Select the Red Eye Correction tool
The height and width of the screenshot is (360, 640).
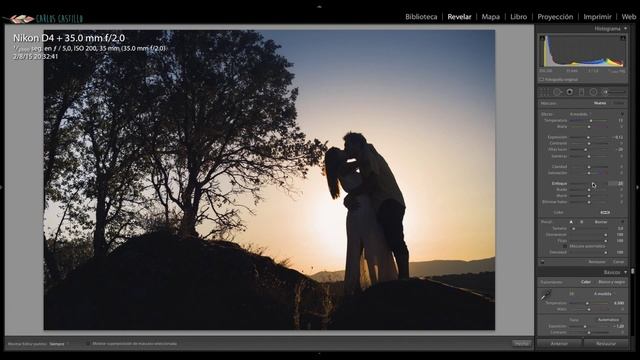tap(569, 92)
